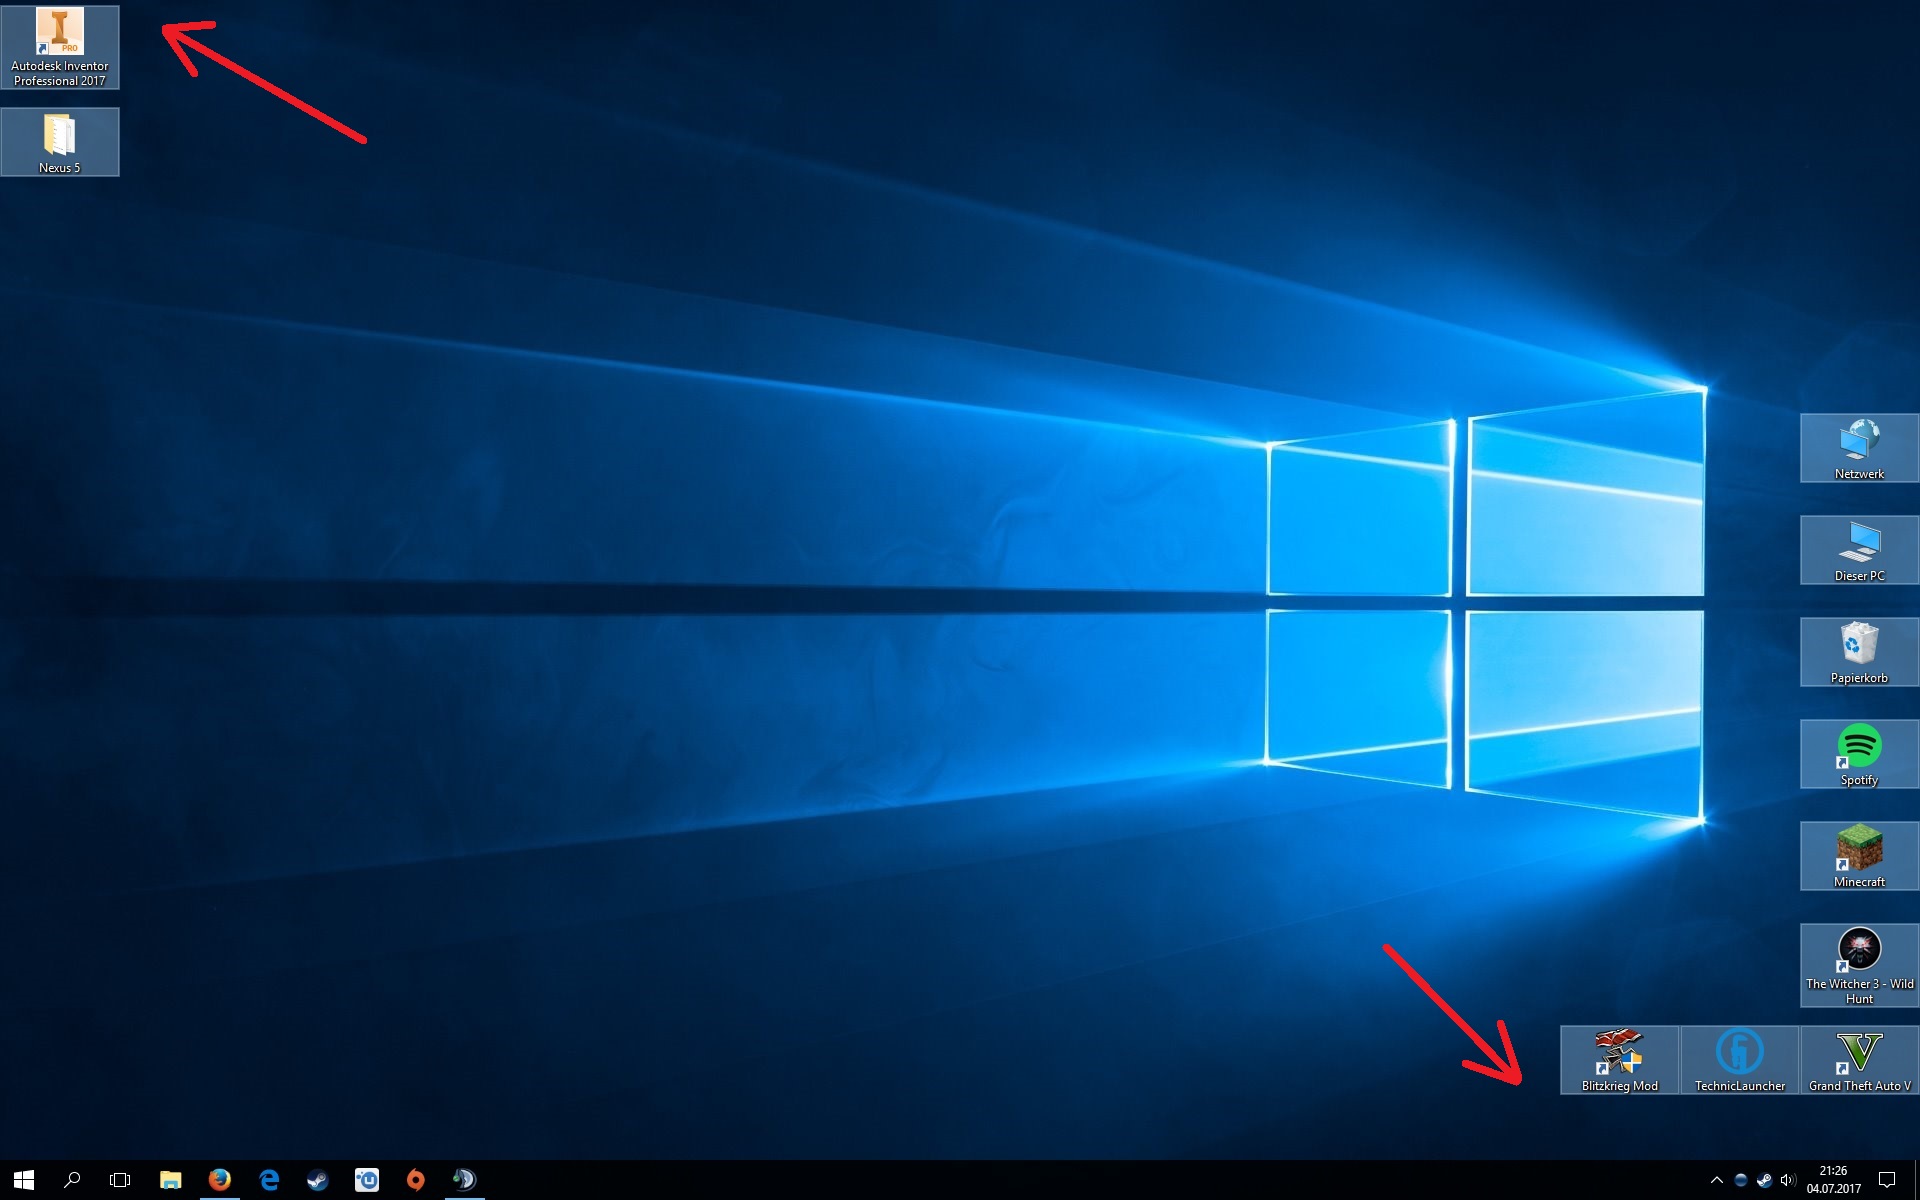The image size is (1920, 1200).
Task: Open the clock and date flyout
Action: coord(1833,1180)
